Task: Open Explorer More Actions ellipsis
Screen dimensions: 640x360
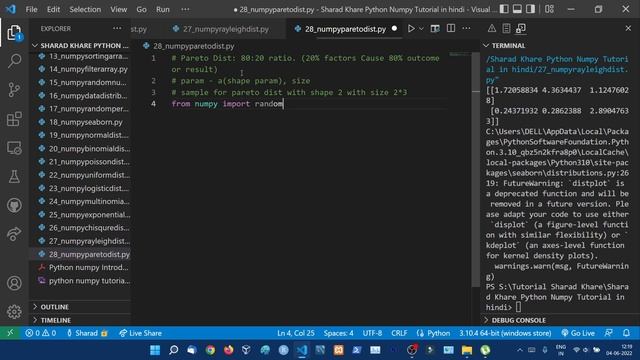Action: (x=117, y=29)
